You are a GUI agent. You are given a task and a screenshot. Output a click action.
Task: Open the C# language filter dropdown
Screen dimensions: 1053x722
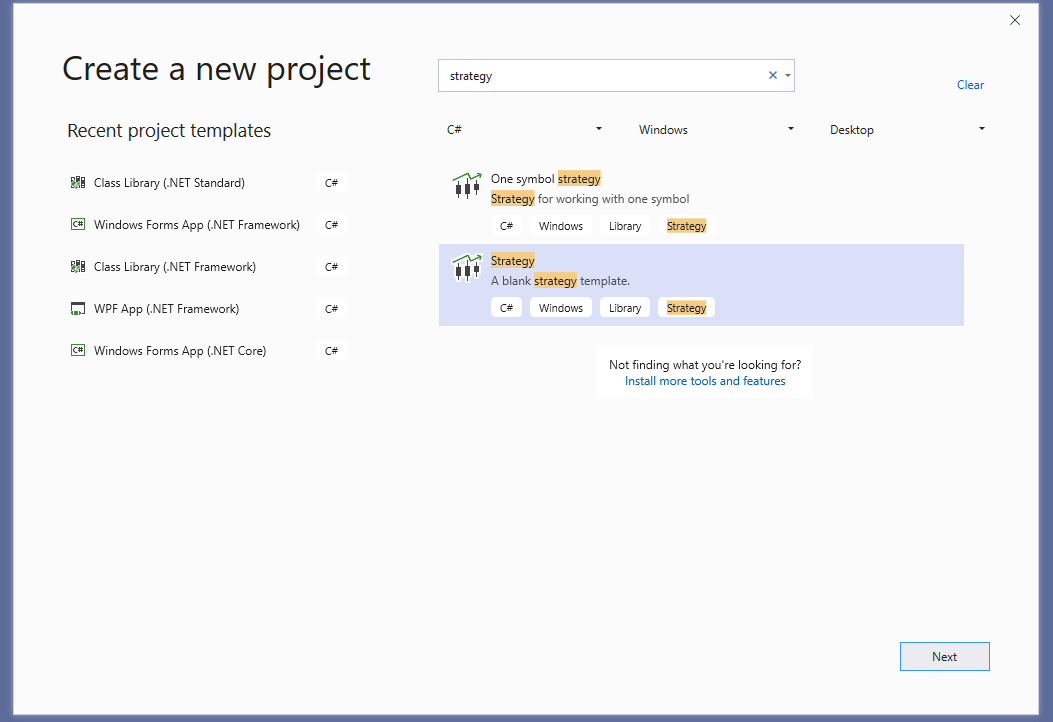(525, 130)
